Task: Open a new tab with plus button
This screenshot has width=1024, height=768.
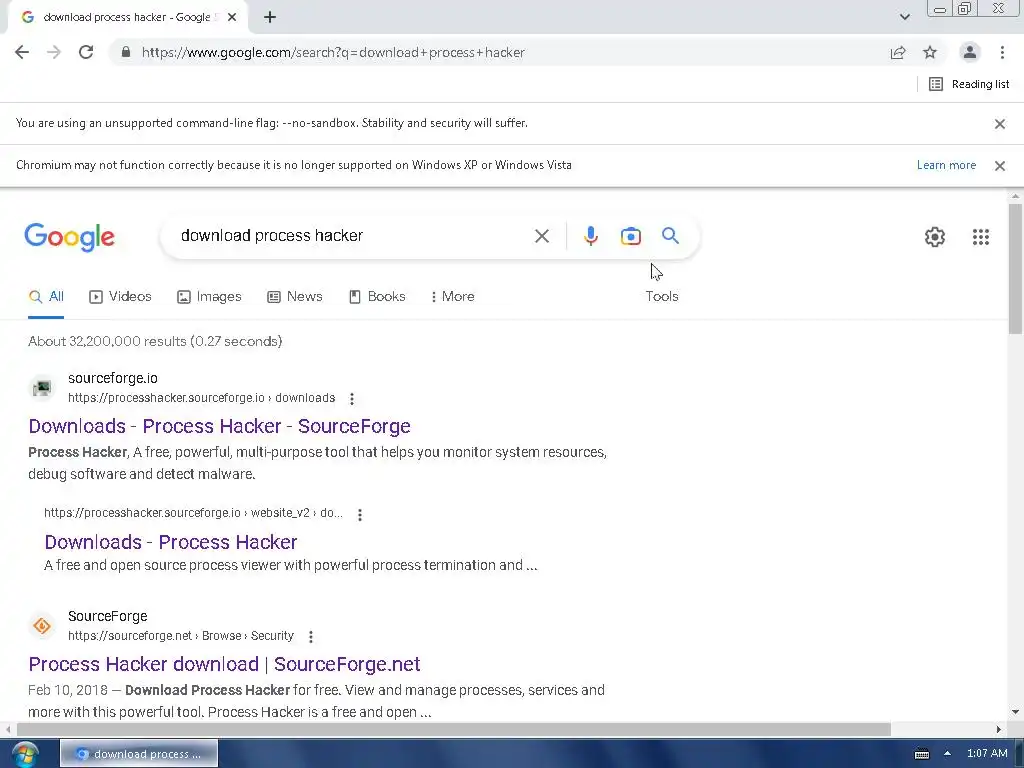Action: (270, 17)
